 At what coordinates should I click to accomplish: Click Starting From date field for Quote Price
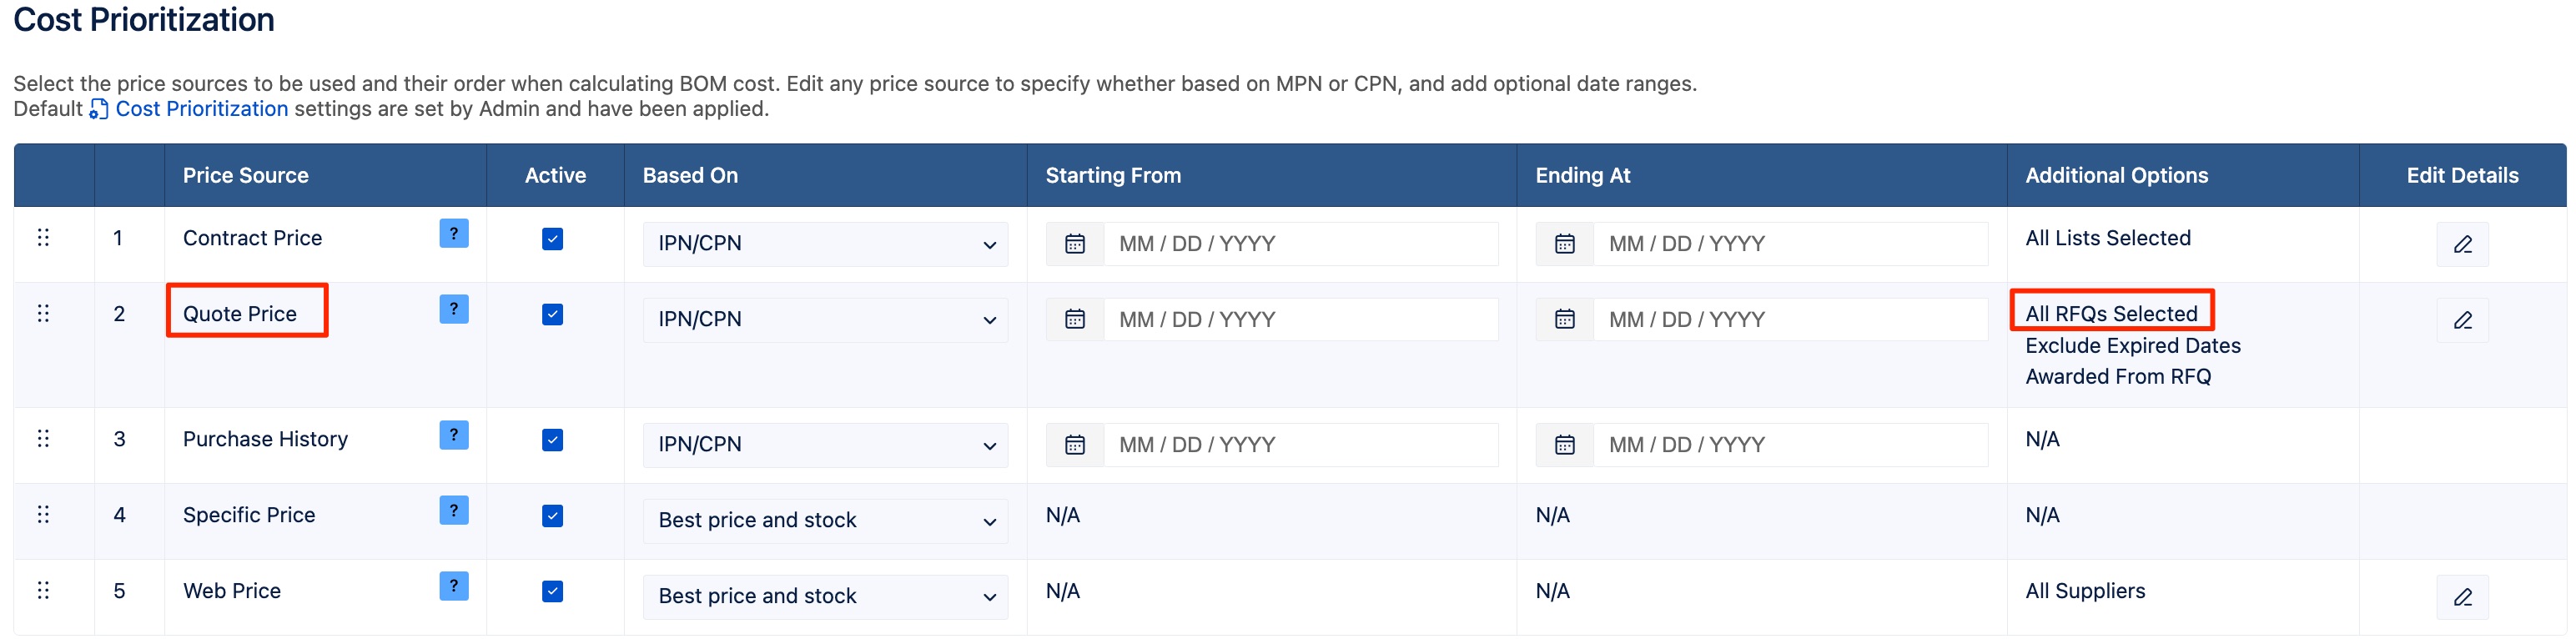pos(1300,320)
